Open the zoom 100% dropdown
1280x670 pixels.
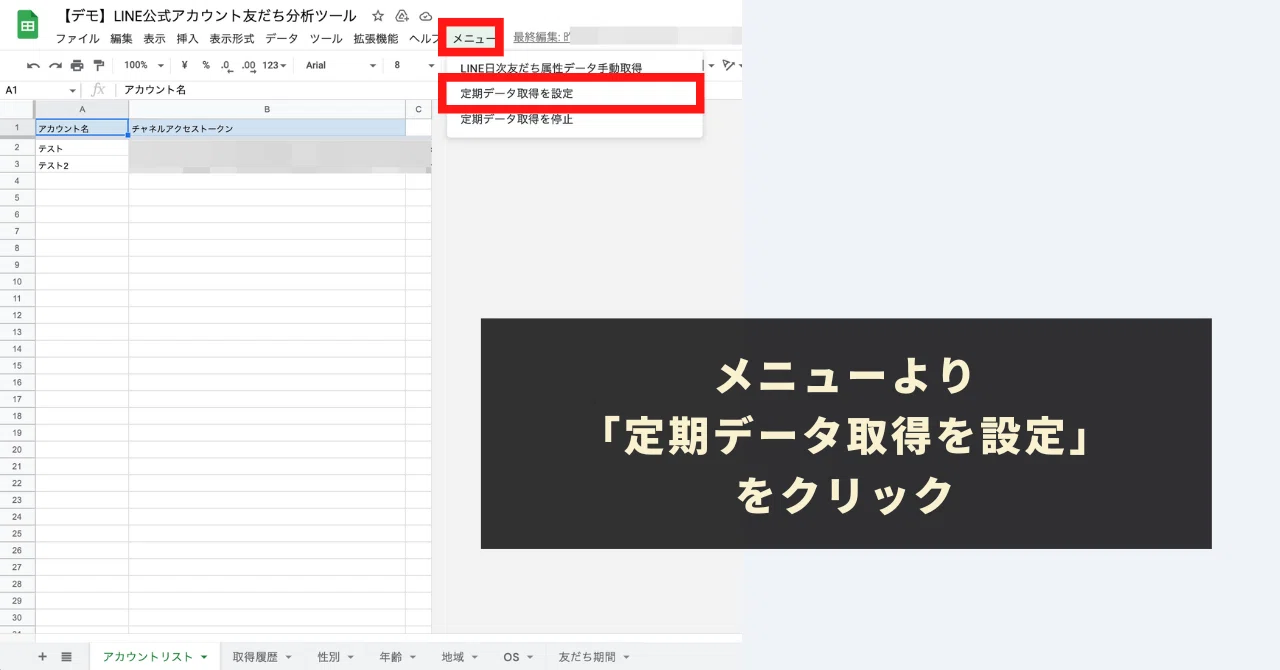point(144,65)
